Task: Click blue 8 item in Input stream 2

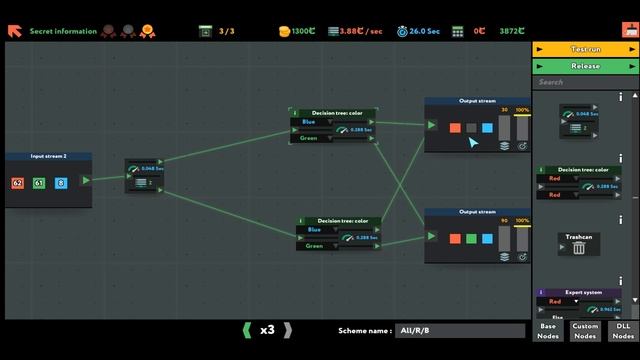Action: tap(61, 183)
